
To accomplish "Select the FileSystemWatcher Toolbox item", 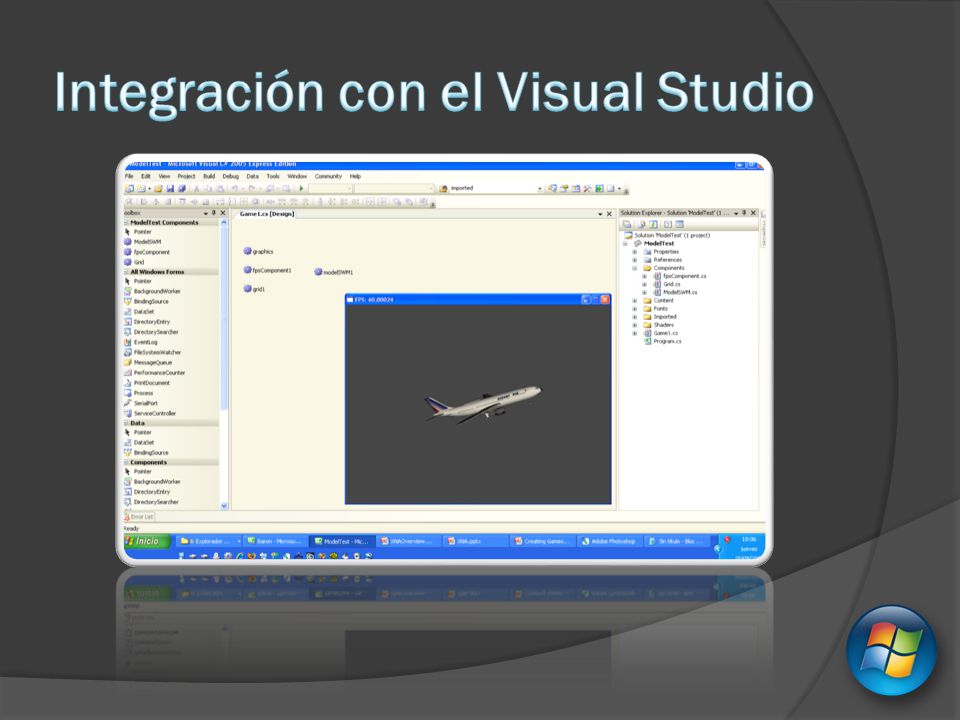I will pos(152,353).
